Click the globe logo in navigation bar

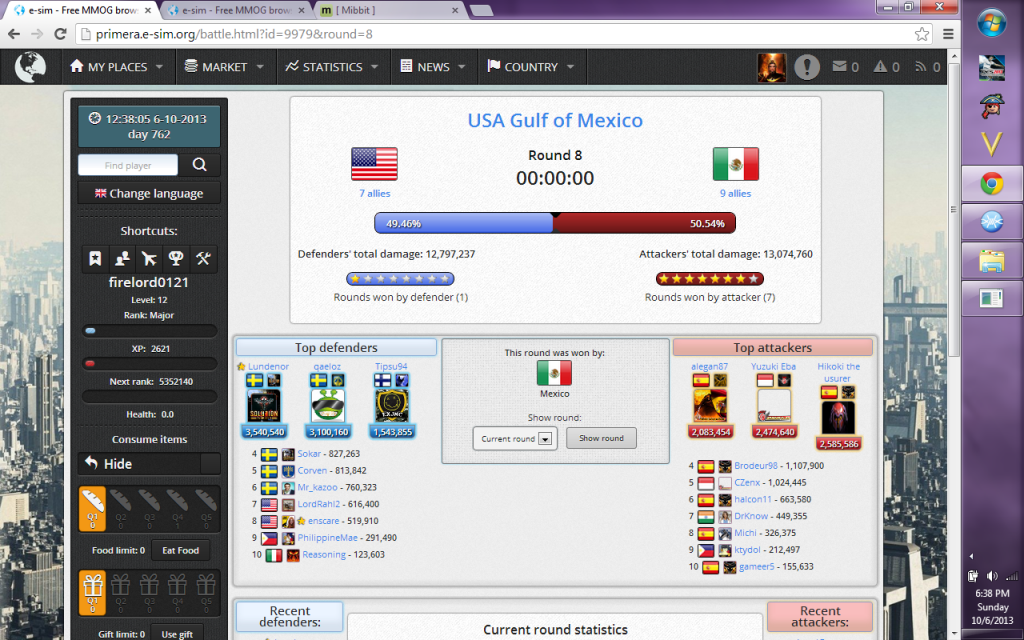[x=32, y=67]
